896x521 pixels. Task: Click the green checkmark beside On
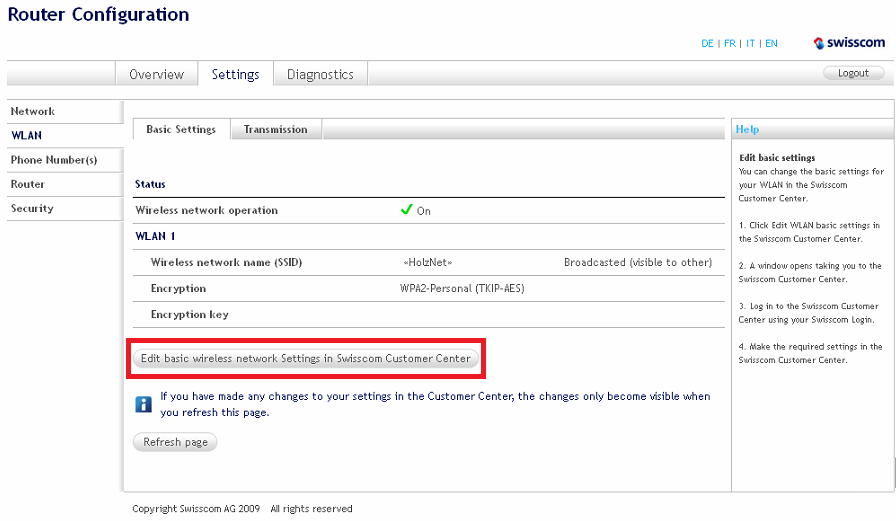coord(406,210)
